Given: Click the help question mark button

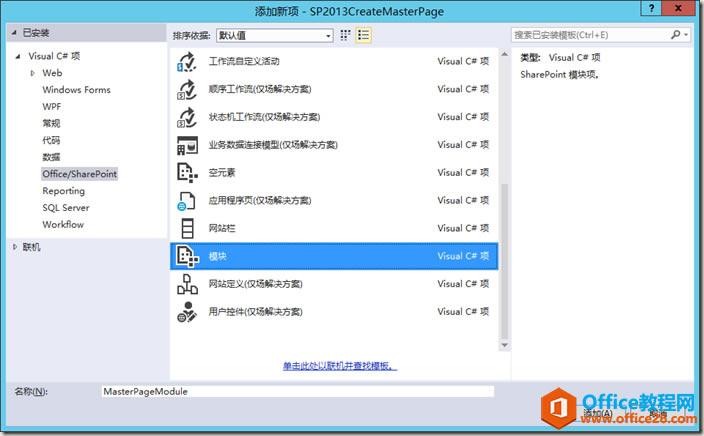Looking at the screenshot, I should tap(651, 8).
